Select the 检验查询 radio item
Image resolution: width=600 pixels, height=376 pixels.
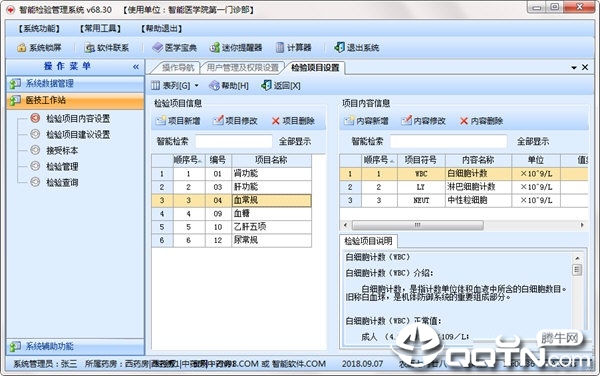point(35,182)
